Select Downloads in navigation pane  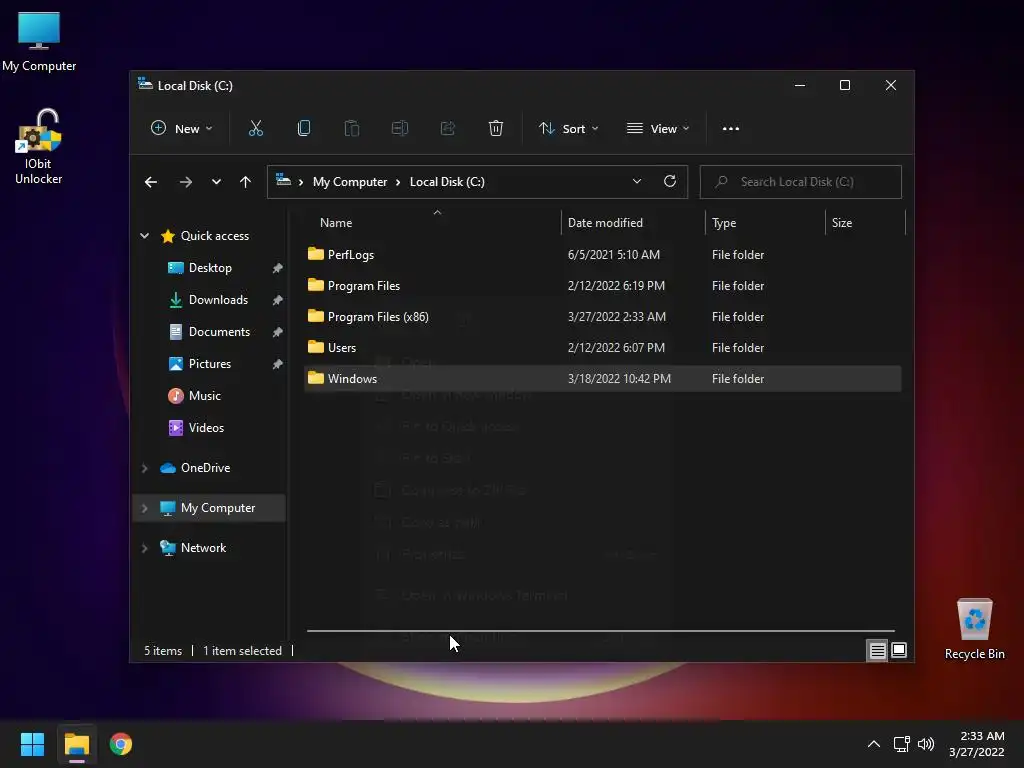[x=218, y=300]
